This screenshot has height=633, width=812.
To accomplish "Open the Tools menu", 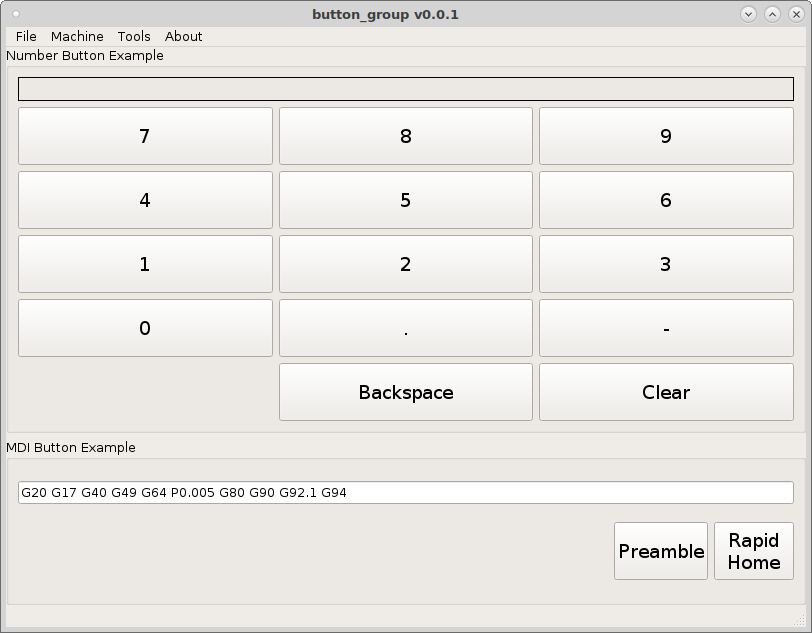I will click(134, 36).
